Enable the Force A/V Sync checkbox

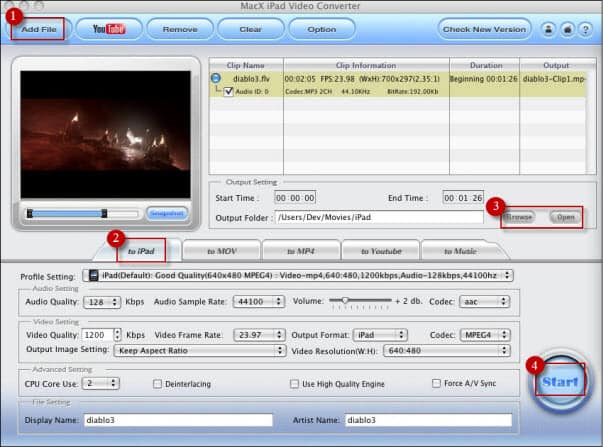point(436,383)
